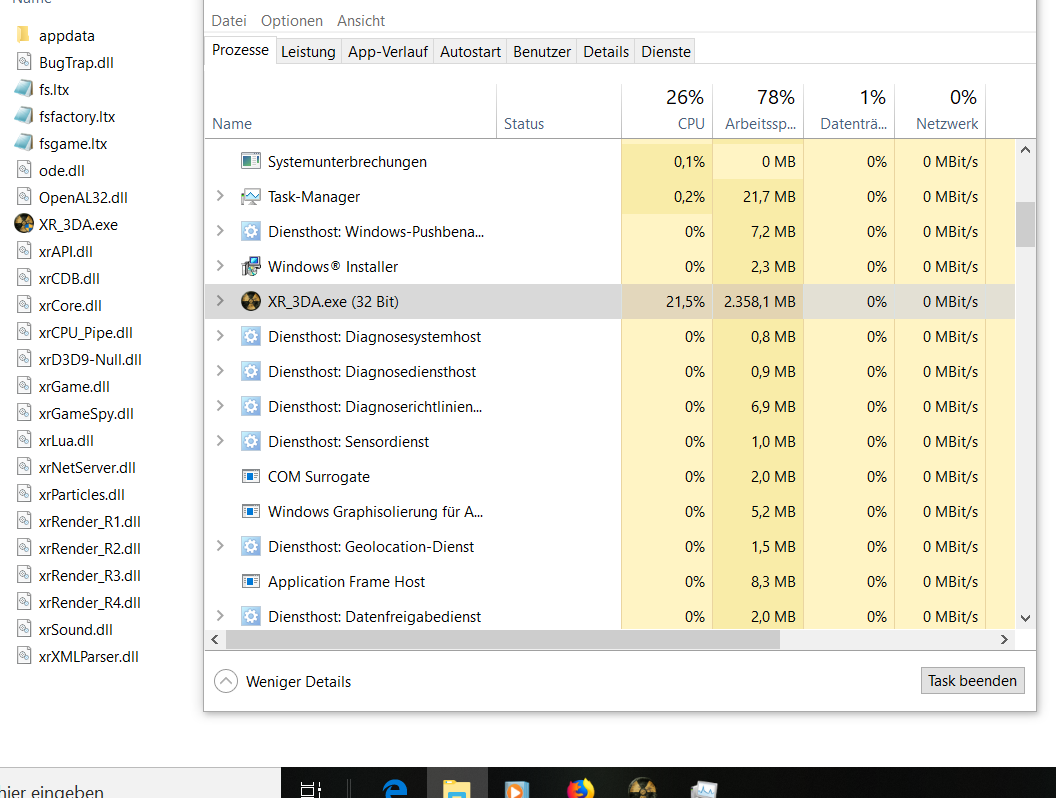Click the horizontal scrollbar thumb in process list
Screen dimensions: 1056x798
[x=502, y=639]
